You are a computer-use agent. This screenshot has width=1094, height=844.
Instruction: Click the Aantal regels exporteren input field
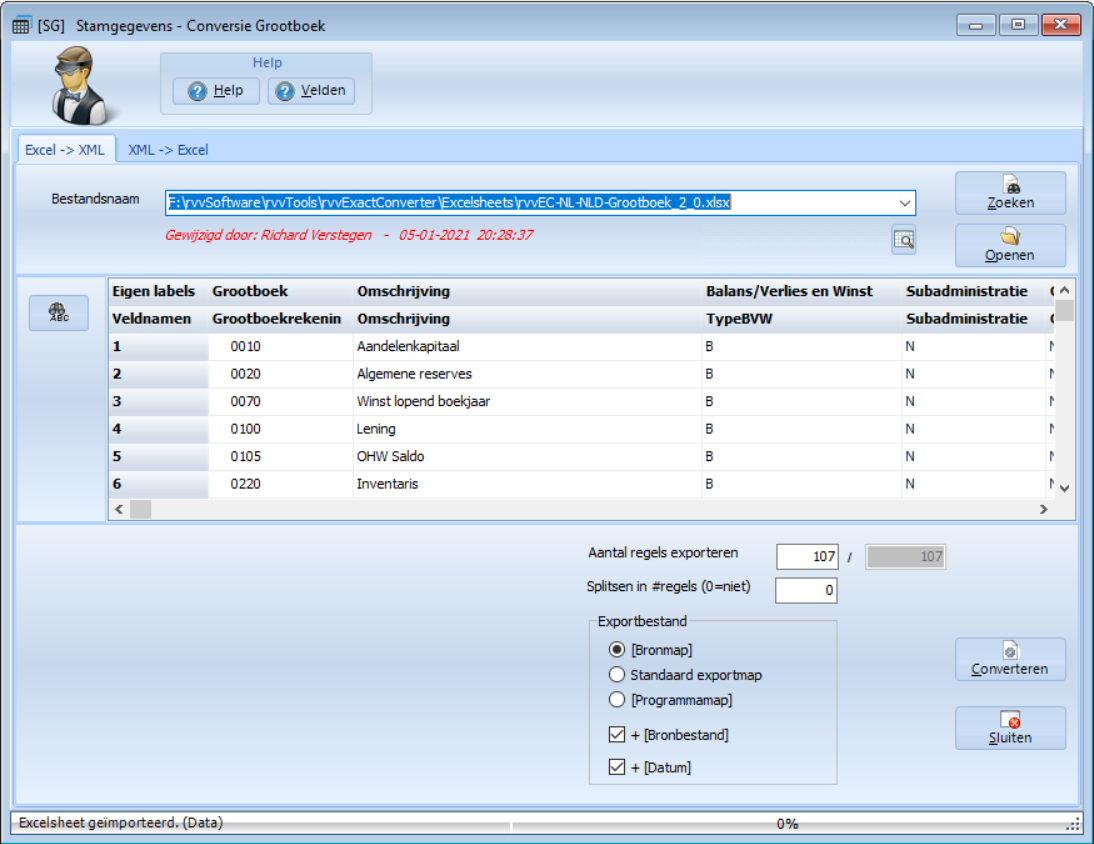pyautogui.click(x=807, y=557)
